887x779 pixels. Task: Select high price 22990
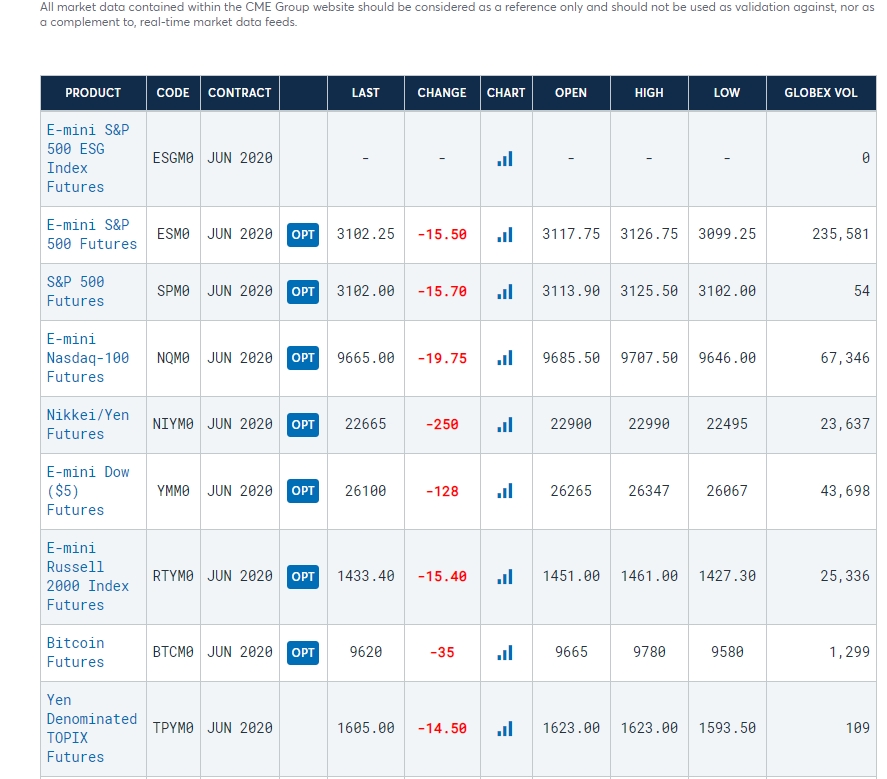tap(649, 424)
